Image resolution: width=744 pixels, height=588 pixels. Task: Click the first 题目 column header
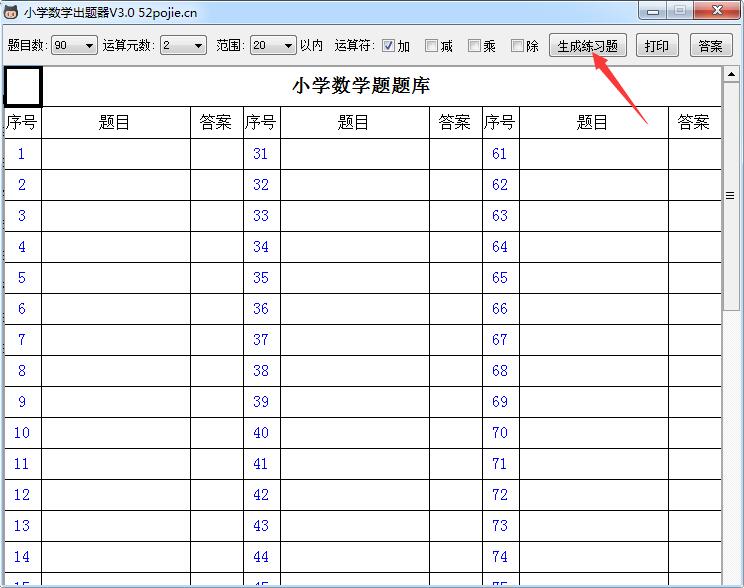(116, 122)
